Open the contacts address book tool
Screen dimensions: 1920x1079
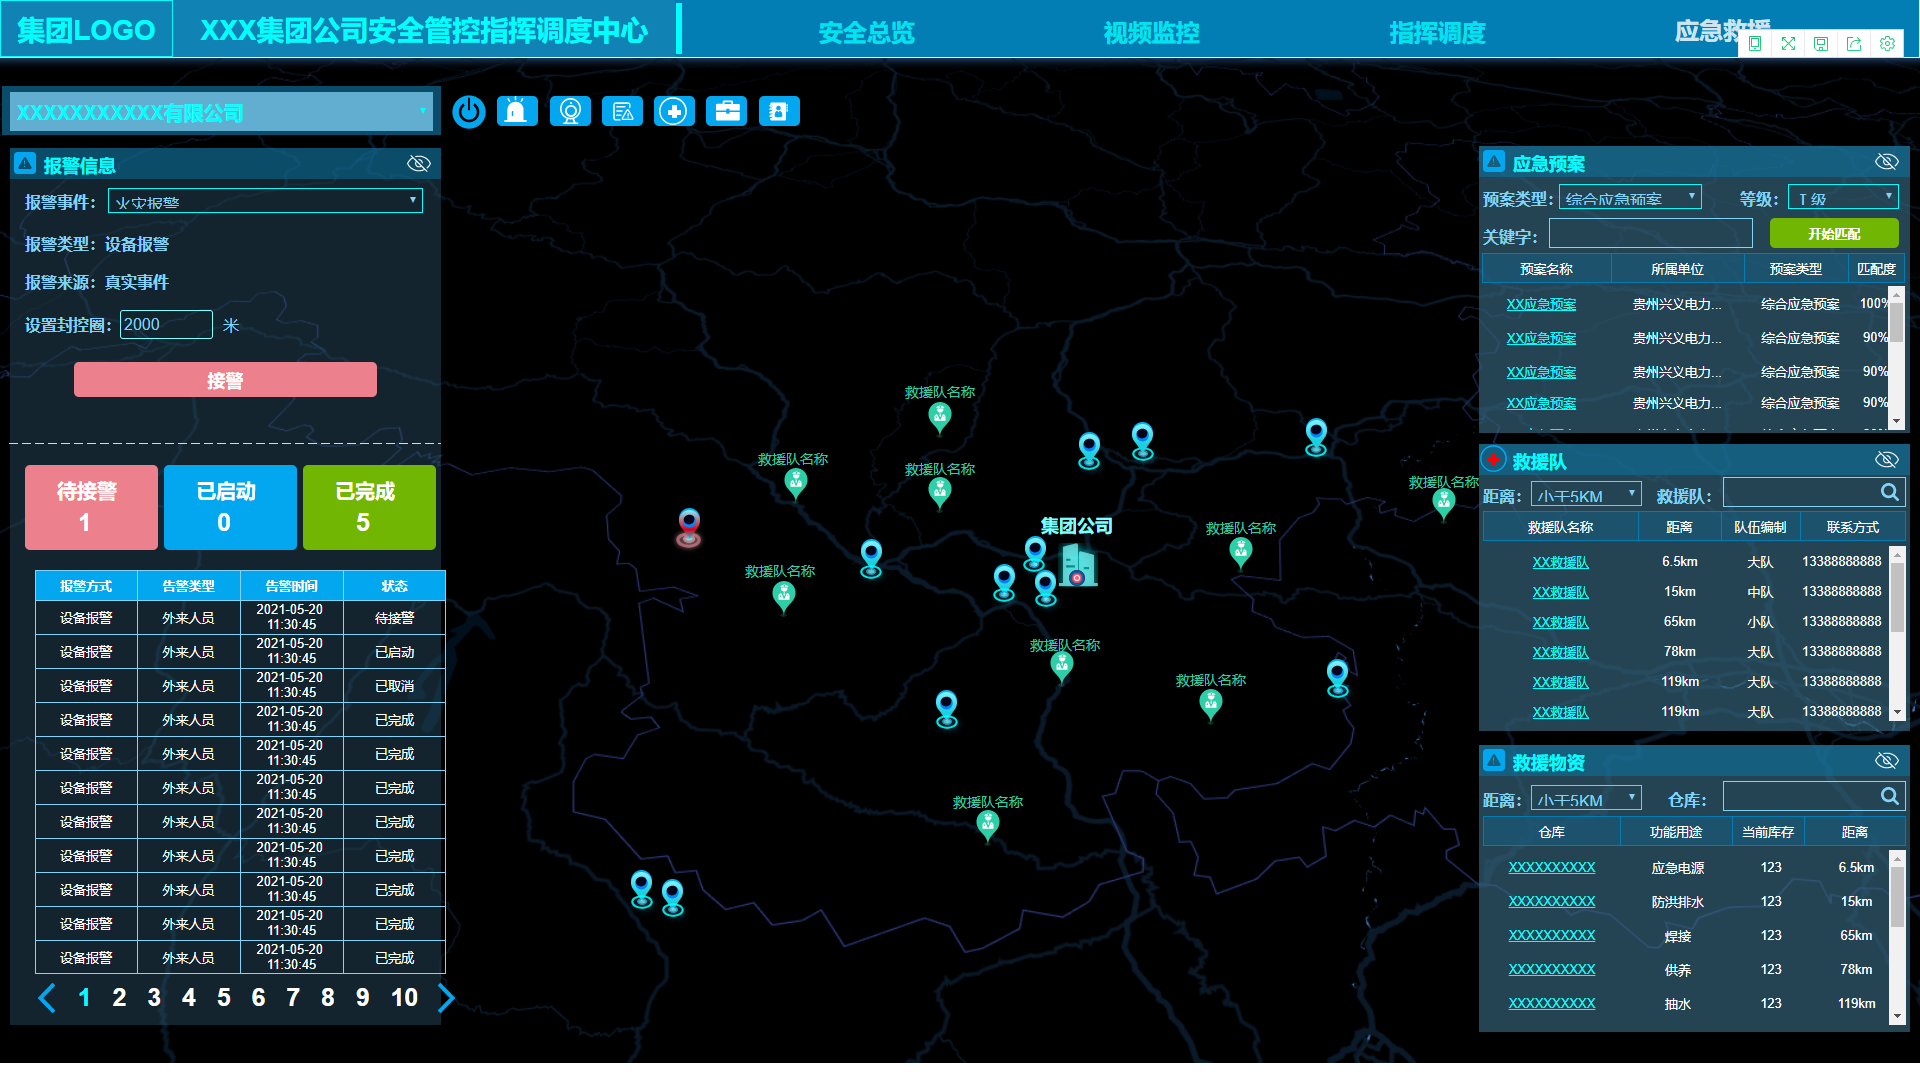point(779,111)
